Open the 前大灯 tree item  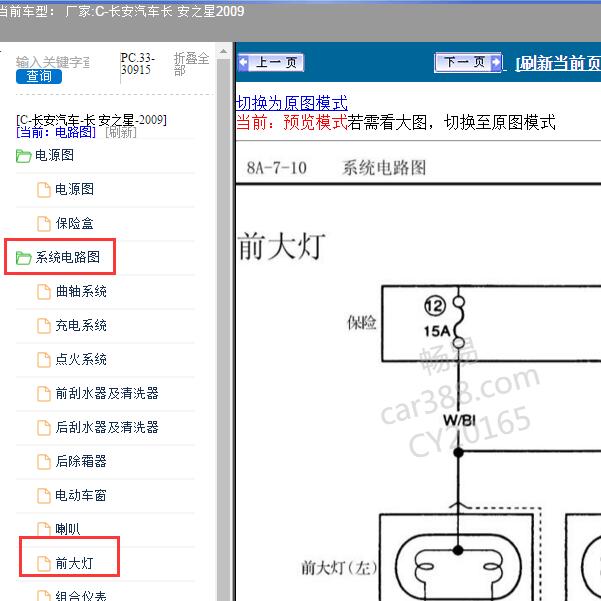(74, 563)
